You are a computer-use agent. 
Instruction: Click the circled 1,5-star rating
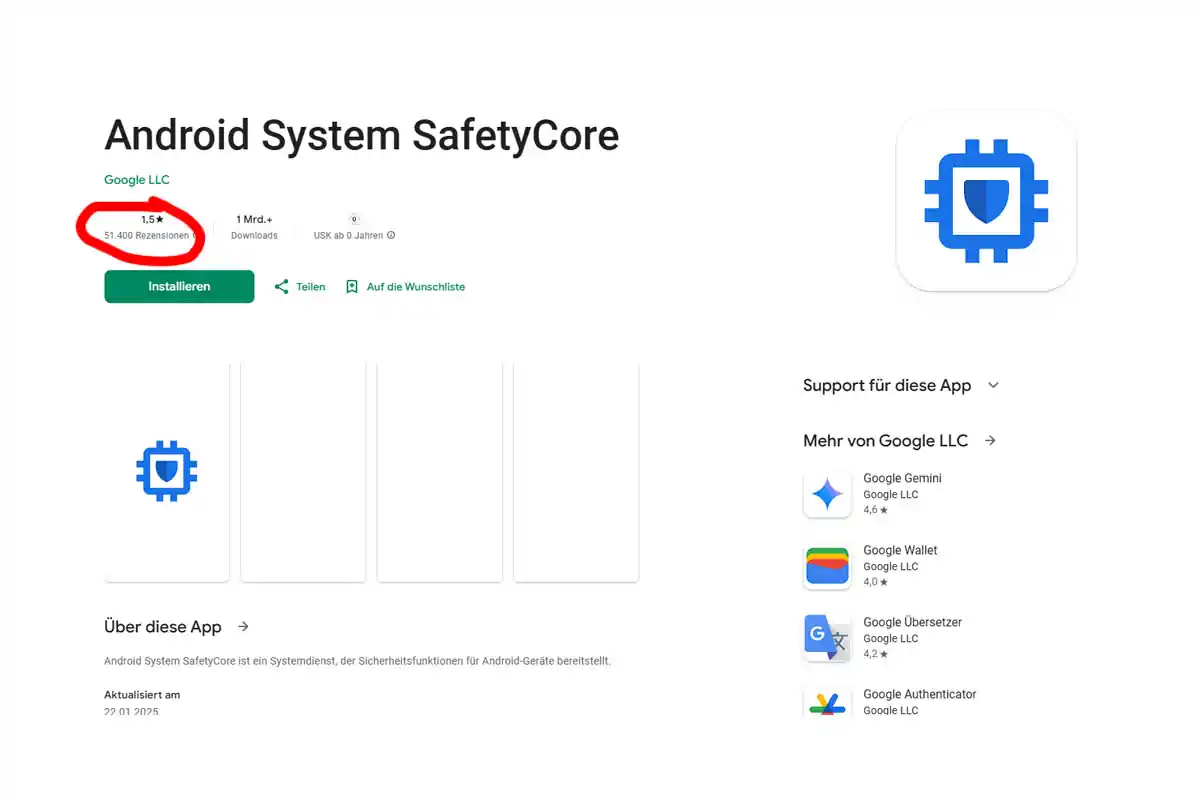150,218
